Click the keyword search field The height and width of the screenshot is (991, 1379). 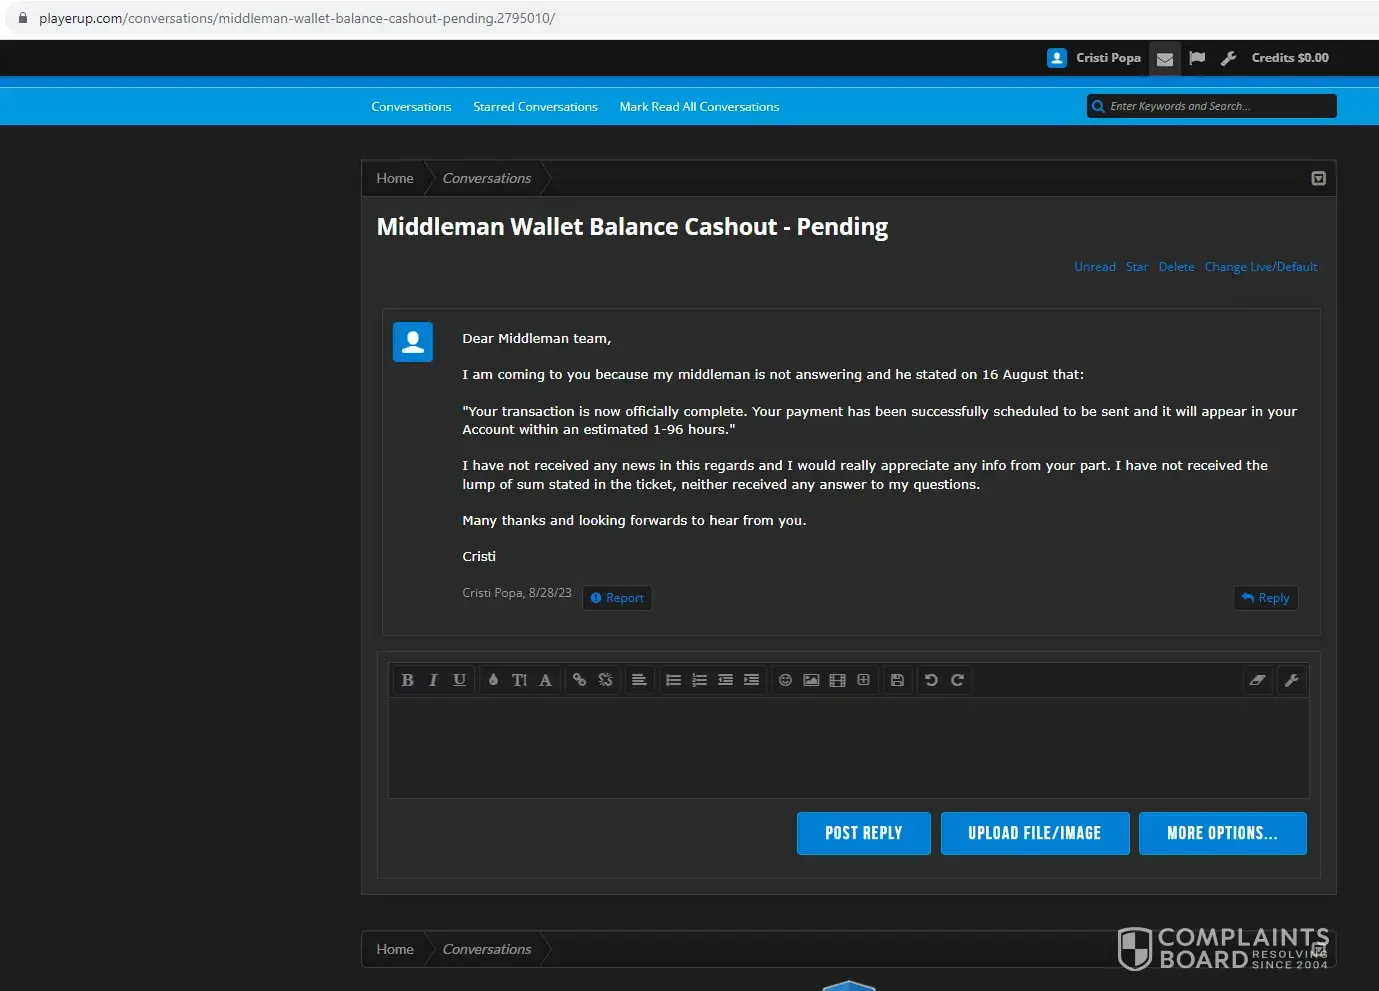(1217, 106)
